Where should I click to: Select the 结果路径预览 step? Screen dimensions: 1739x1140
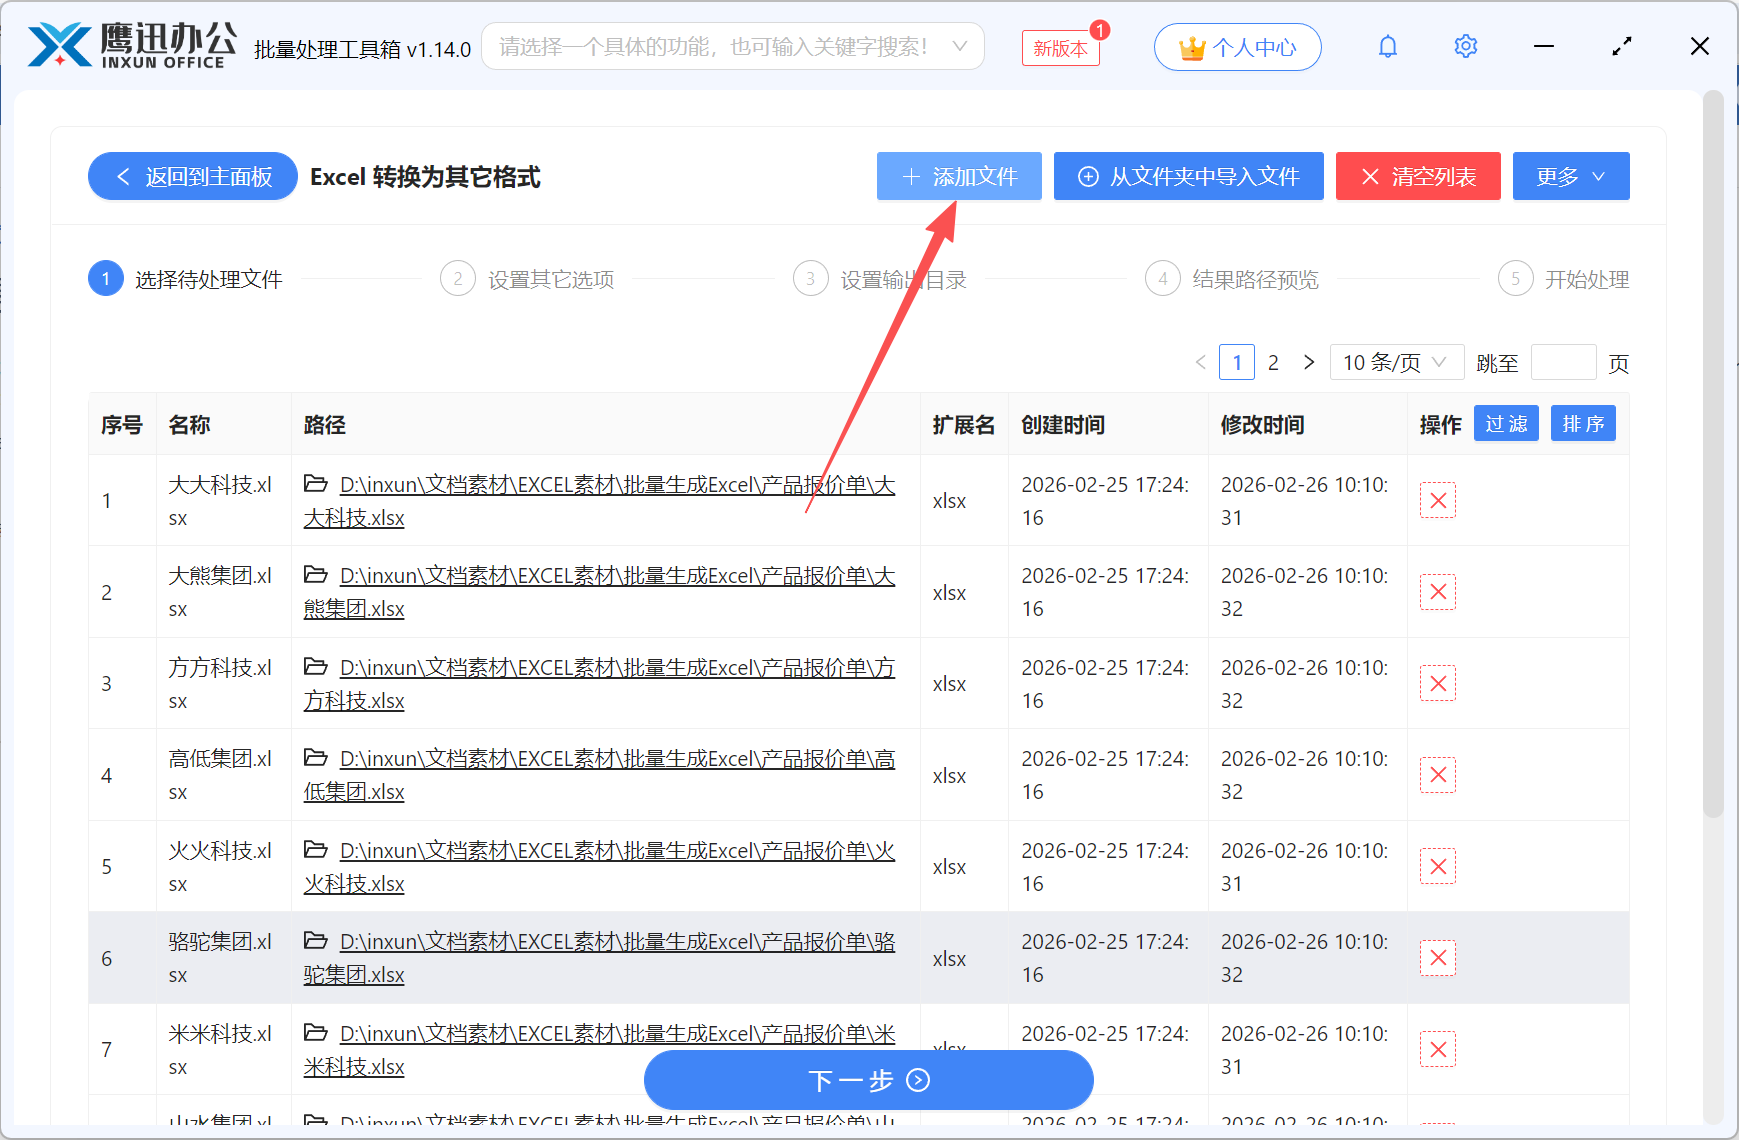(1256, 279)
